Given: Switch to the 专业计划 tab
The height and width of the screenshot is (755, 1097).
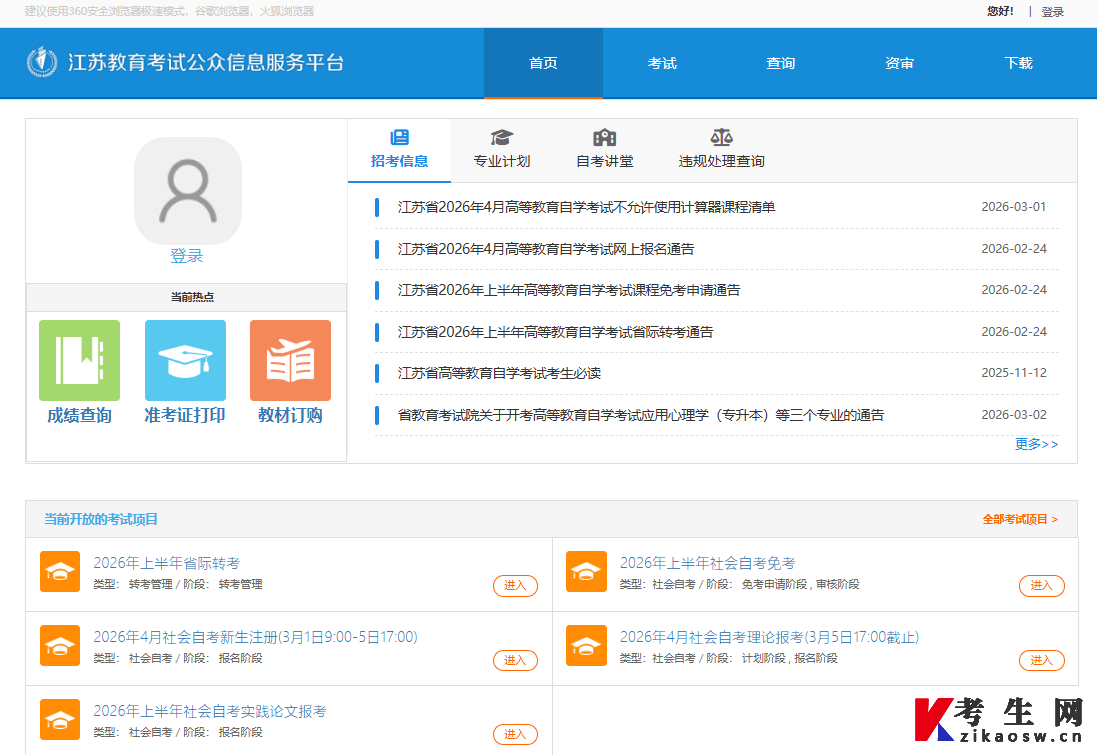Looking at the screenshot, I should click(x=502, y=150).
